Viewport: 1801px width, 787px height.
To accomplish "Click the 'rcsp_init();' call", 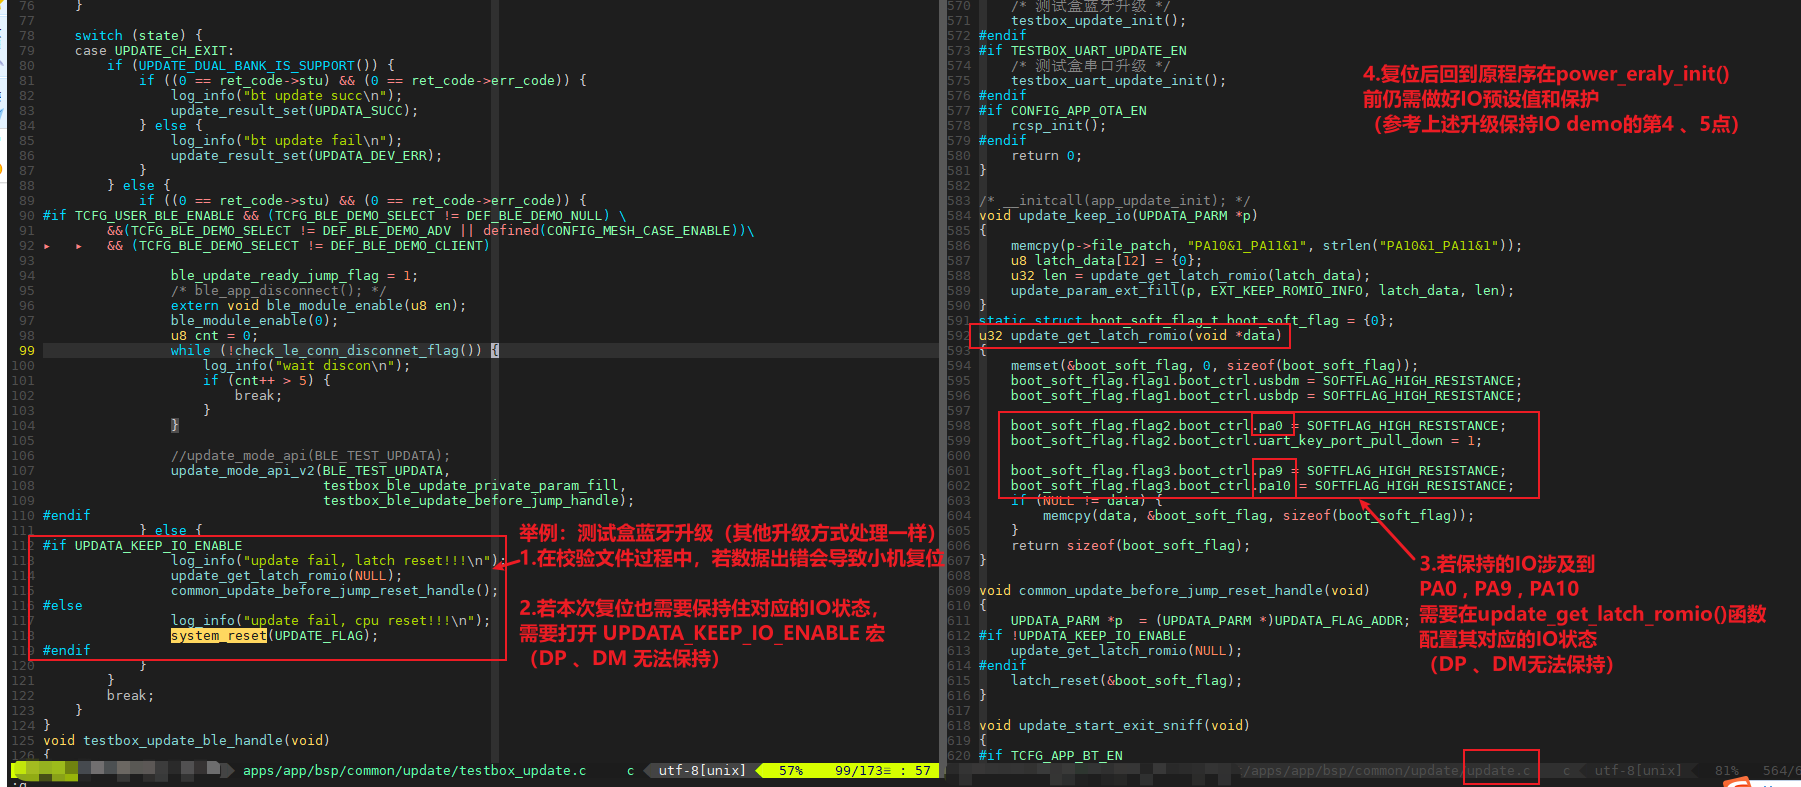I will [x=1058, y=125].
